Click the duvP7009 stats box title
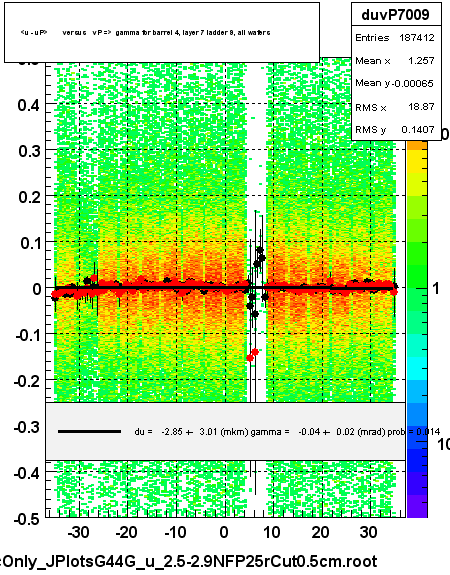Screen dimensions: 450x575 point(396,15)
